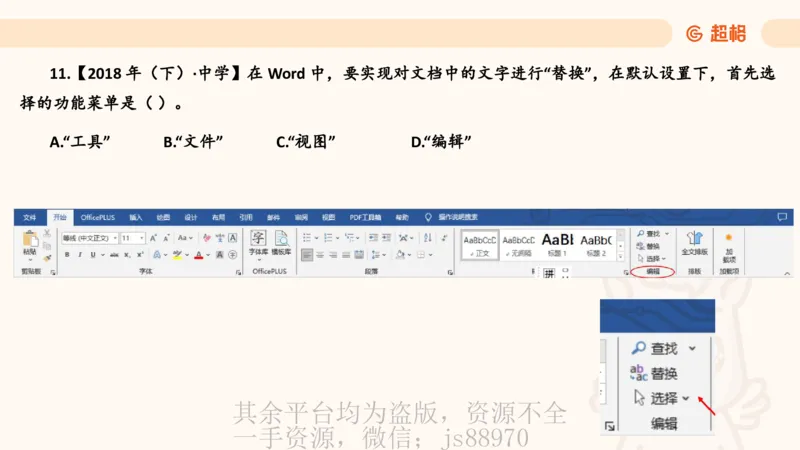
Task: Toggle Underline formatting (U)
Action: 93,255
